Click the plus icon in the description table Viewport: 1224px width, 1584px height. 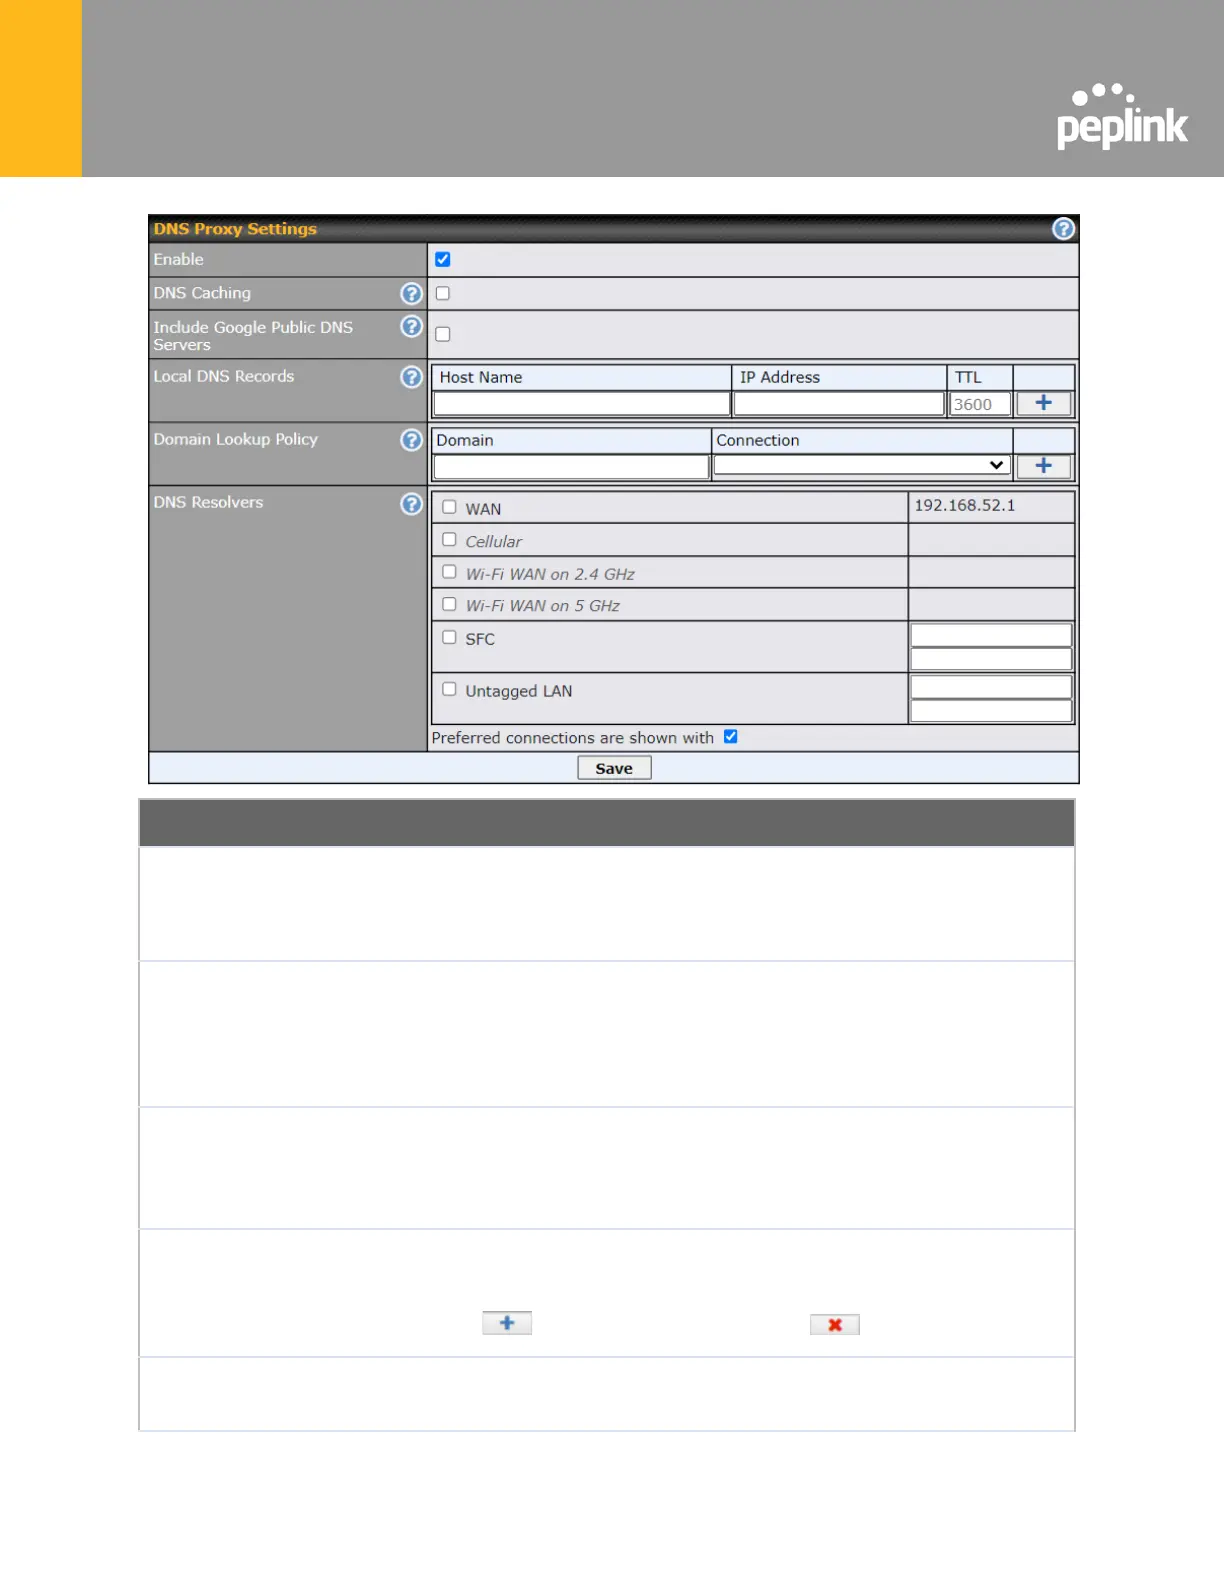(x=507, y=1323)
